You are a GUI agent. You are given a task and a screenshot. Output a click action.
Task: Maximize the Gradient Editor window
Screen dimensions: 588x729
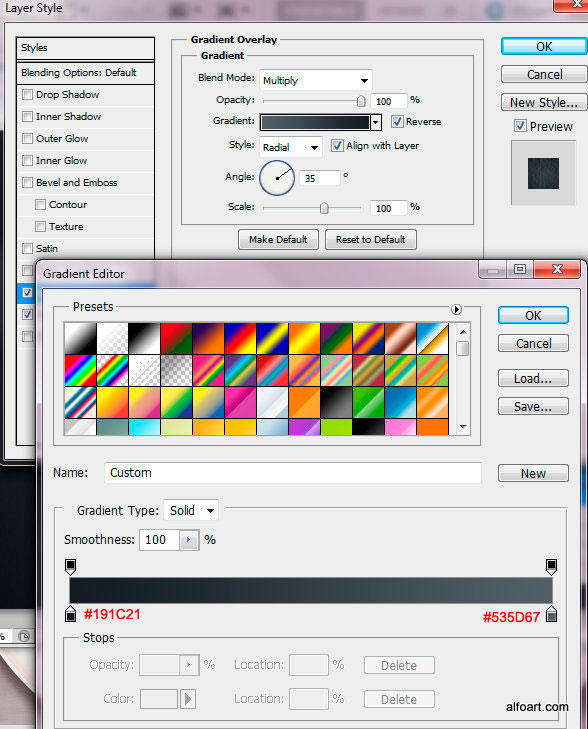pyautogui.click(x=520, y=269)
